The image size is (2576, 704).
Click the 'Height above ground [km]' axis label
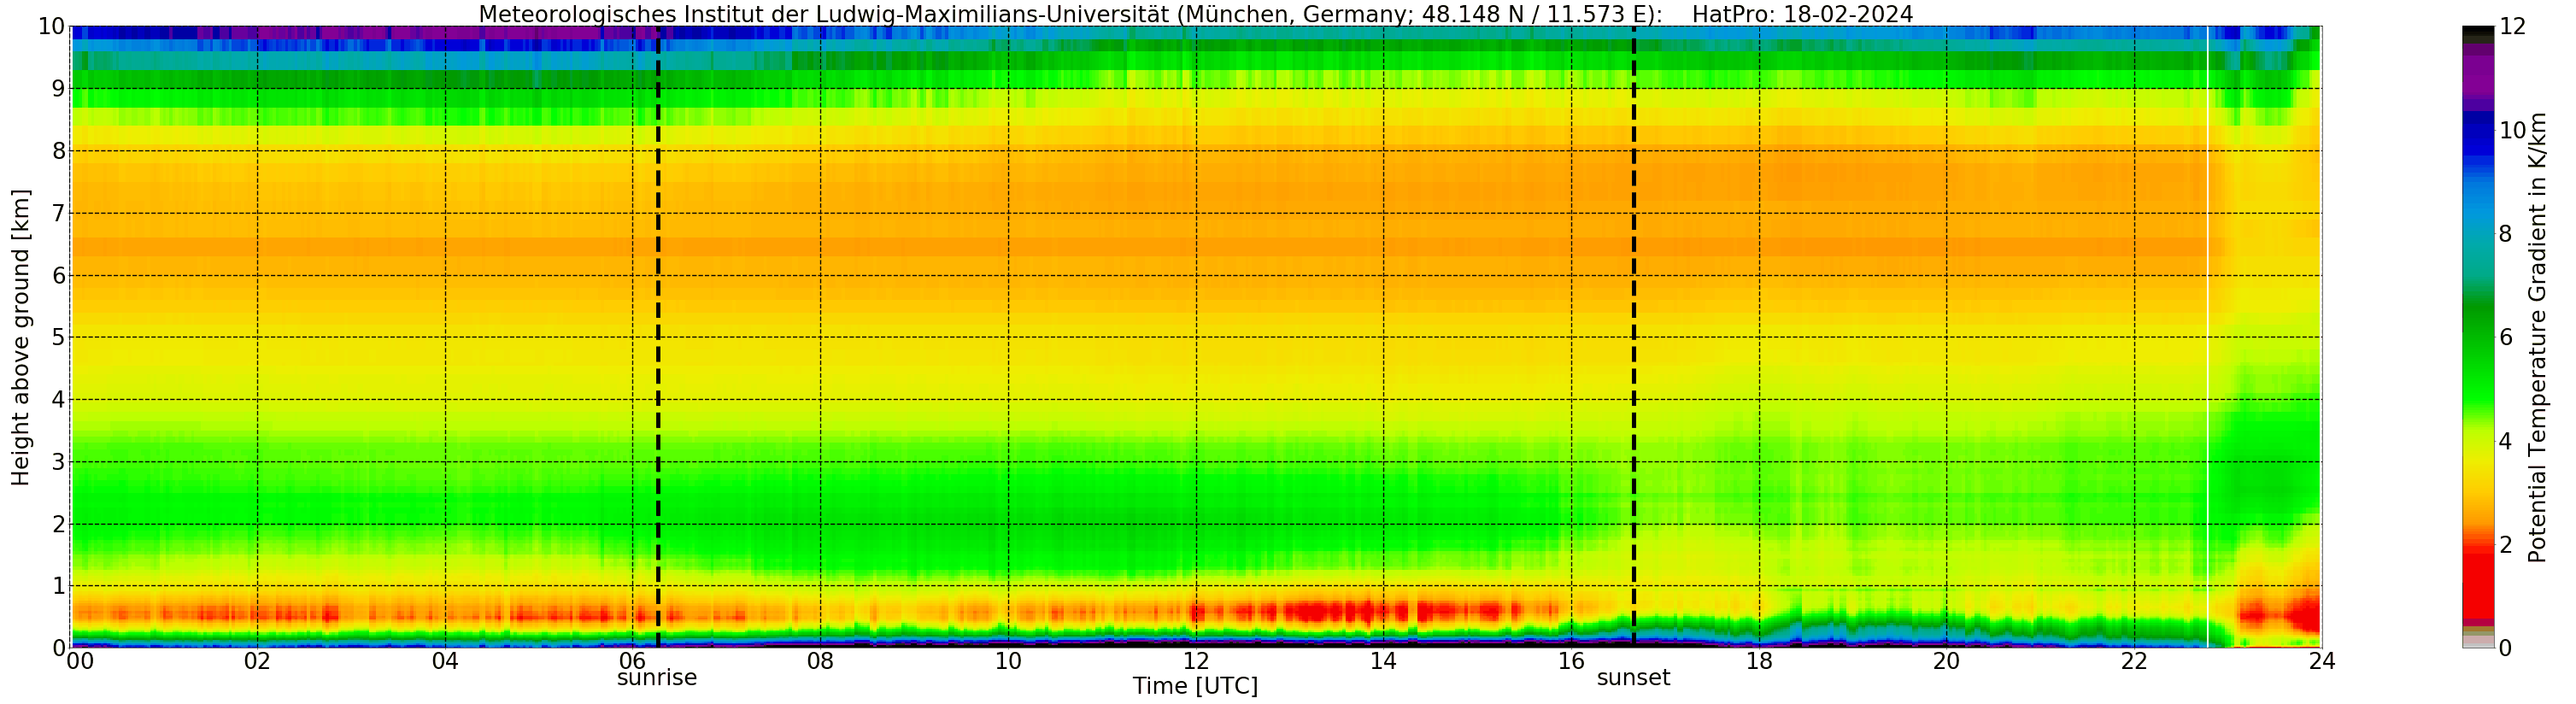pos(21,337)
